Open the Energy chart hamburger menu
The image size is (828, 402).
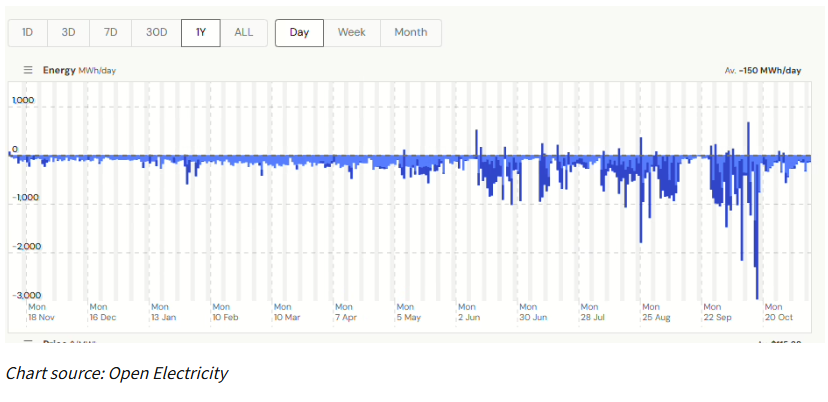point(28,70)
